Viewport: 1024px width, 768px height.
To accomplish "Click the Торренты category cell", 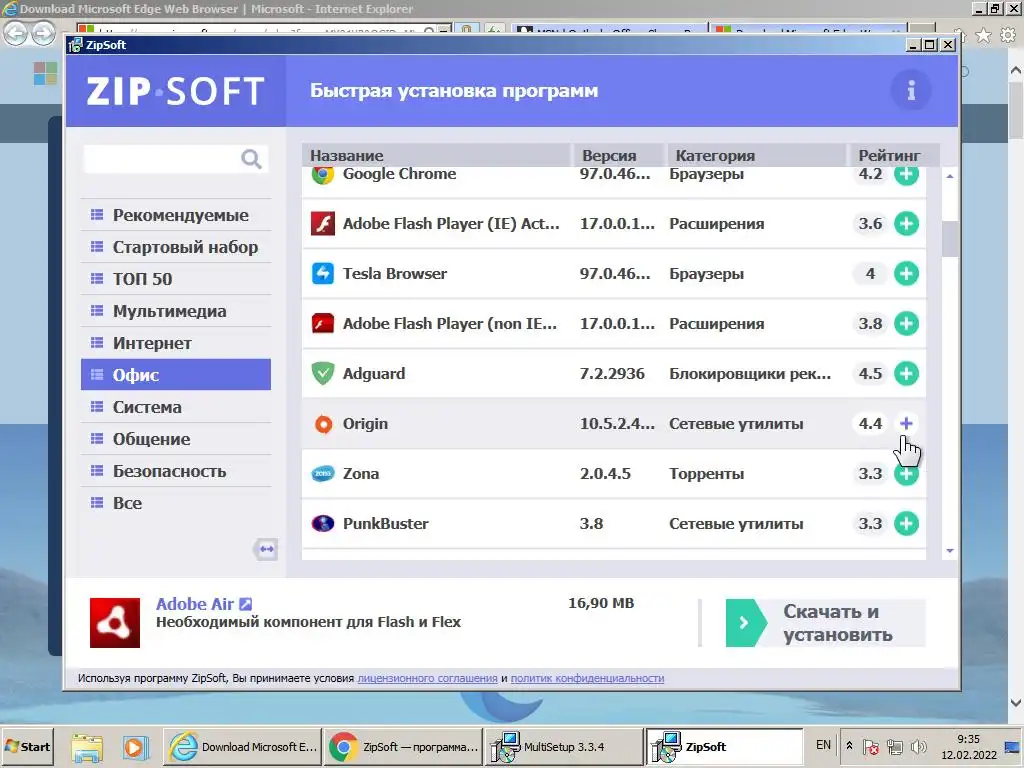I will click(x=707, y=473).
